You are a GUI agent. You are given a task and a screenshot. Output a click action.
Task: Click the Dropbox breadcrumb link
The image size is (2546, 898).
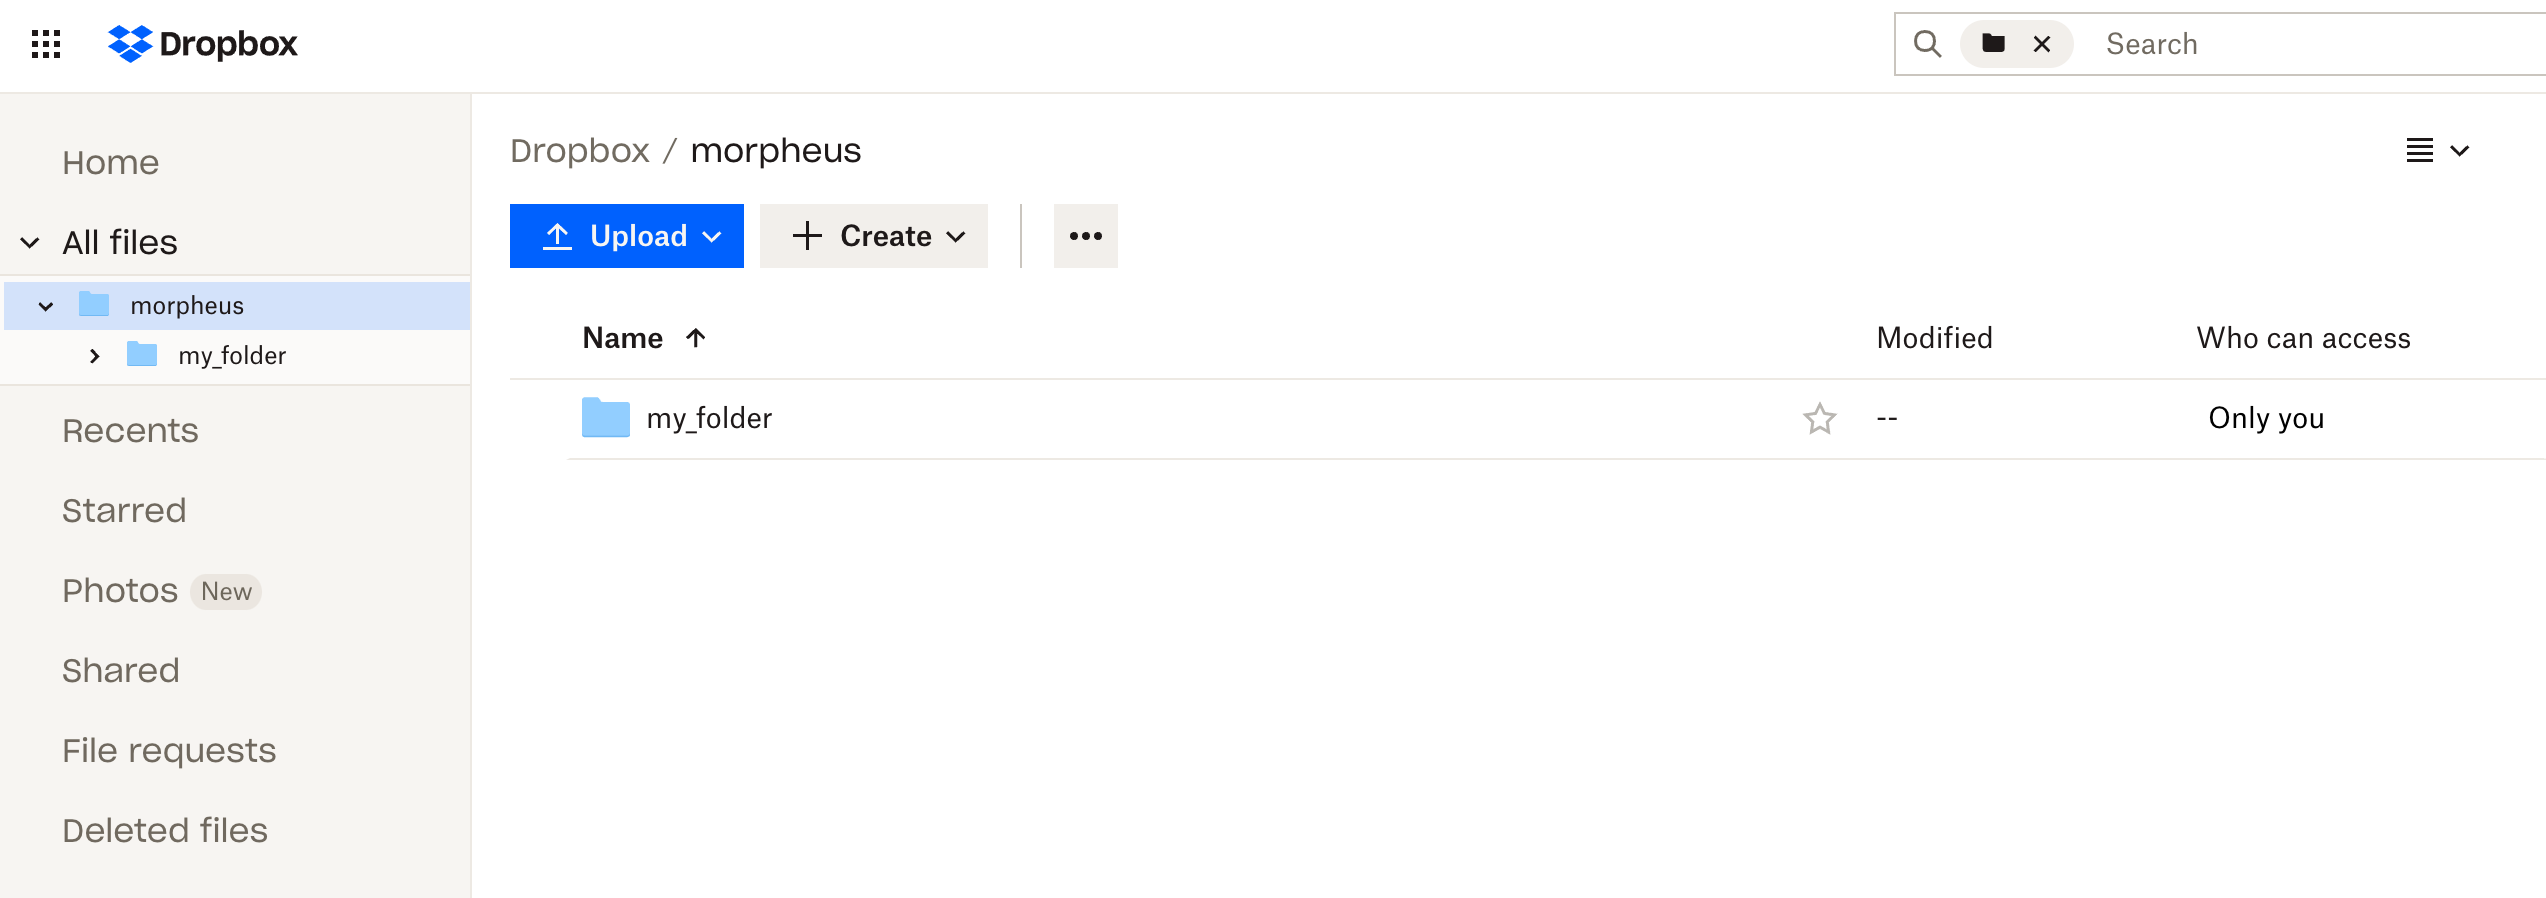pyautogui.click(x=579, y=151)
